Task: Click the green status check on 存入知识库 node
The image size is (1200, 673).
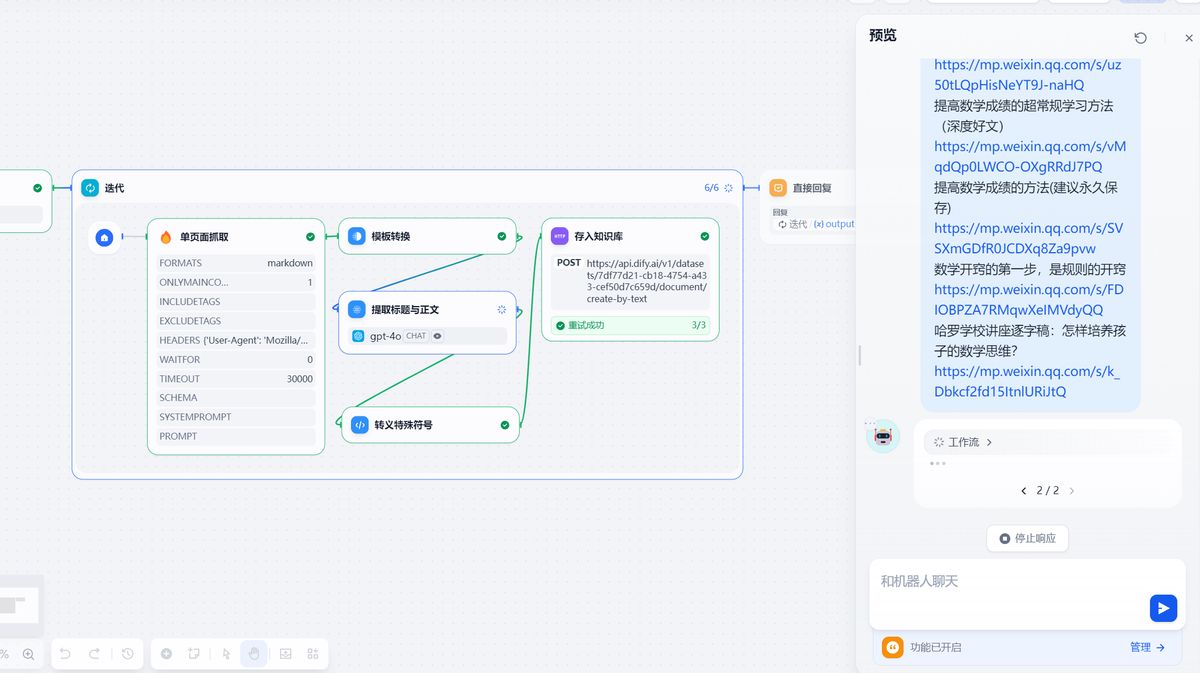Action: [704, 236]
